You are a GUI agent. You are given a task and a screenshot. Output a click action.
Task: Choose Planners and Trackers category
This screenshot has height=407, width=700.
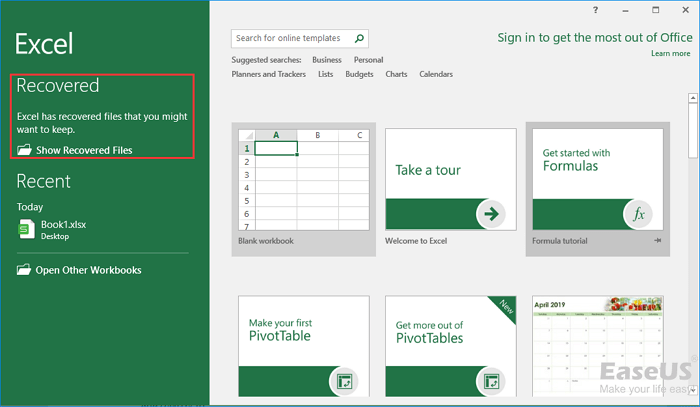pyautogui.click(x=269, y=74)
